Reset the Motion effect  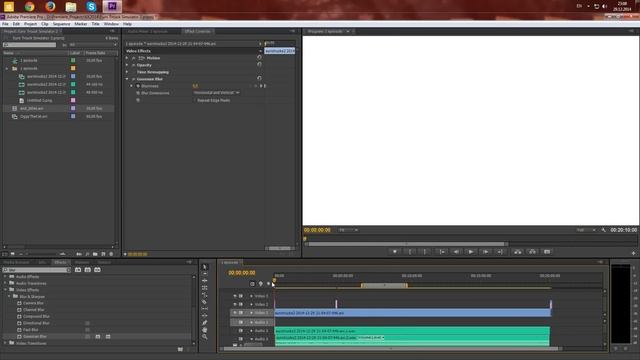coord(259,58)
